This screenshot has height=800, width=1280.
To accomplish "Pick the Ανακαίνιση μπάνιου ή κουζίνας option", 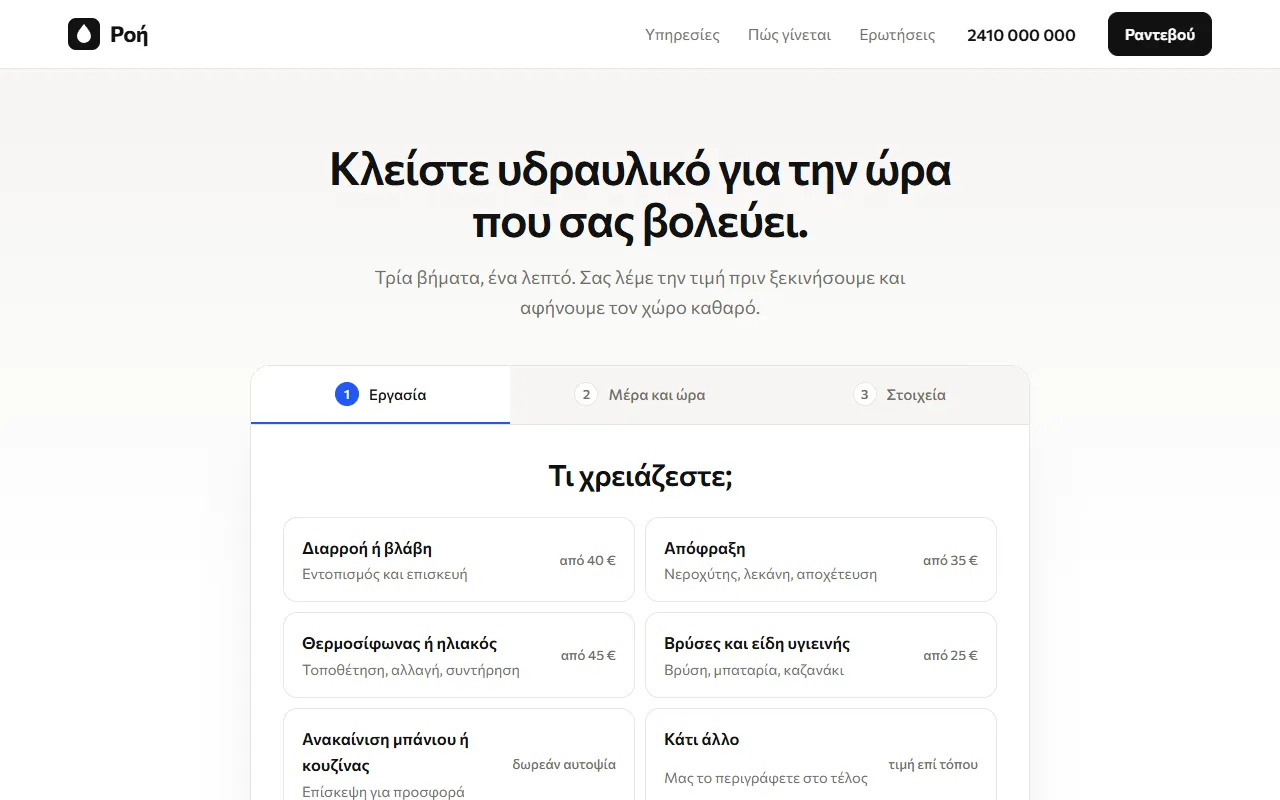I will 459,755.
